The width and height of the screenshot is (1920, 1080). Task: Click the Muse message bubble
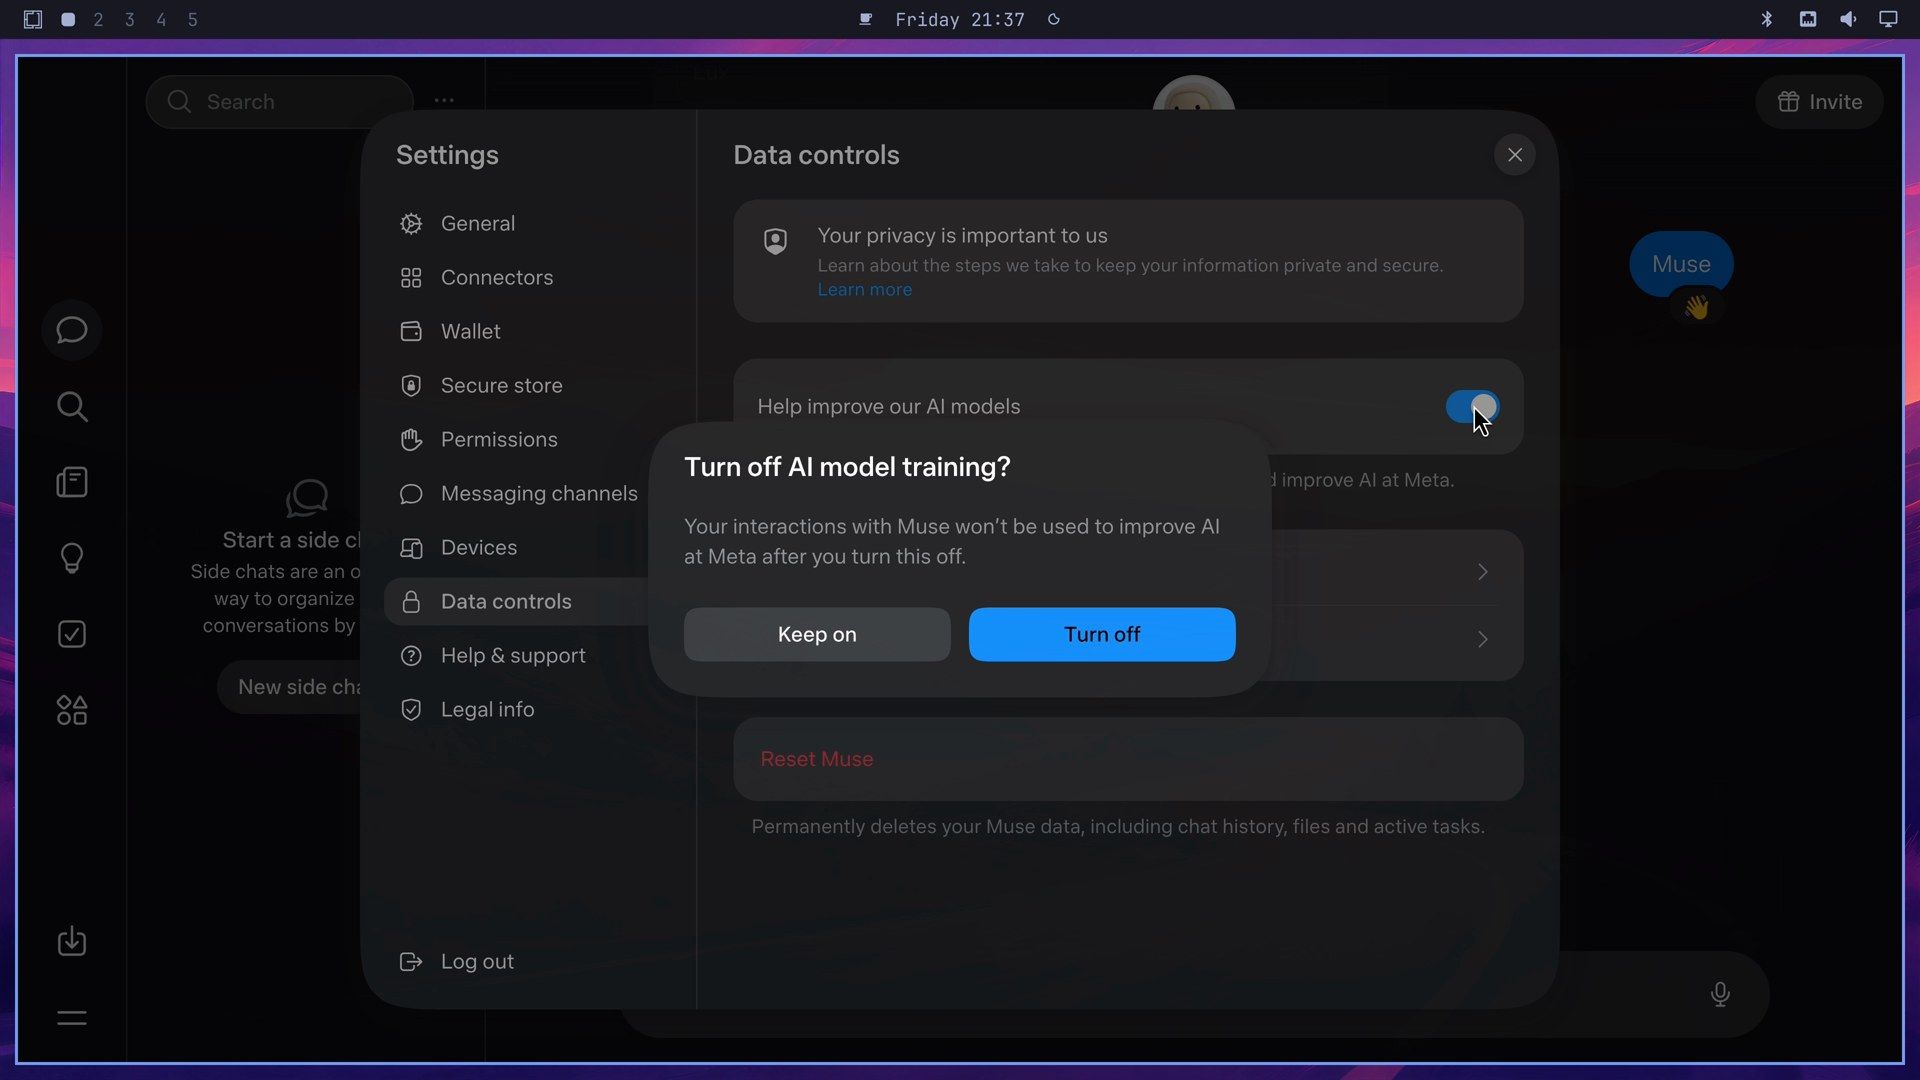click(x=1681, y=264)
